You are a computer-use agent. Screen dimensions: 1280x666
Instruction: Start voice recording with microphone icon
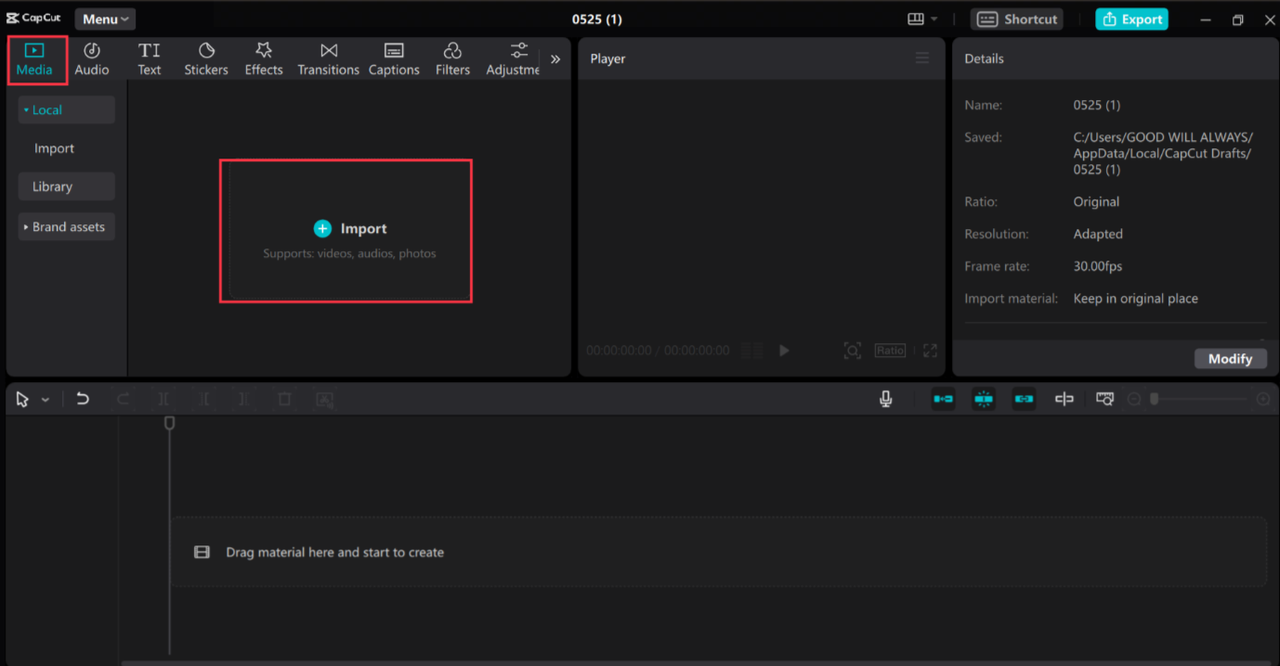(x=885, y=399)
